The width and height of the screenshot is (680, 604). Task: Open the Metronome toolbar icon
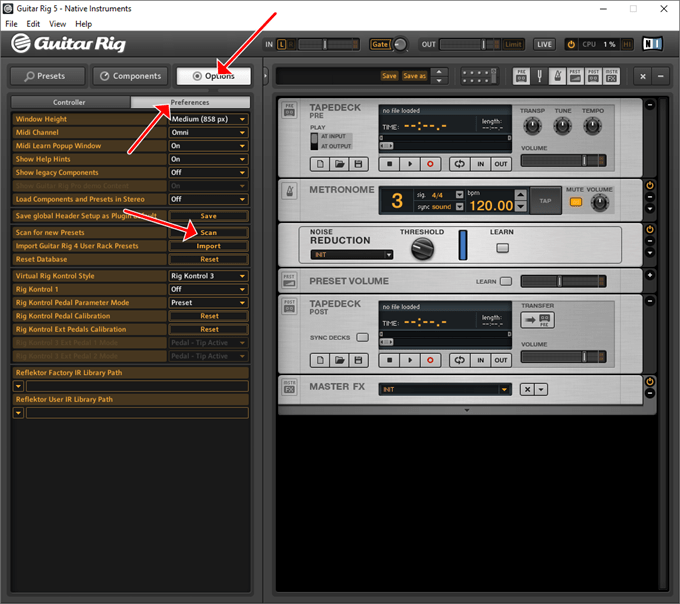click(x=557, y=76)
